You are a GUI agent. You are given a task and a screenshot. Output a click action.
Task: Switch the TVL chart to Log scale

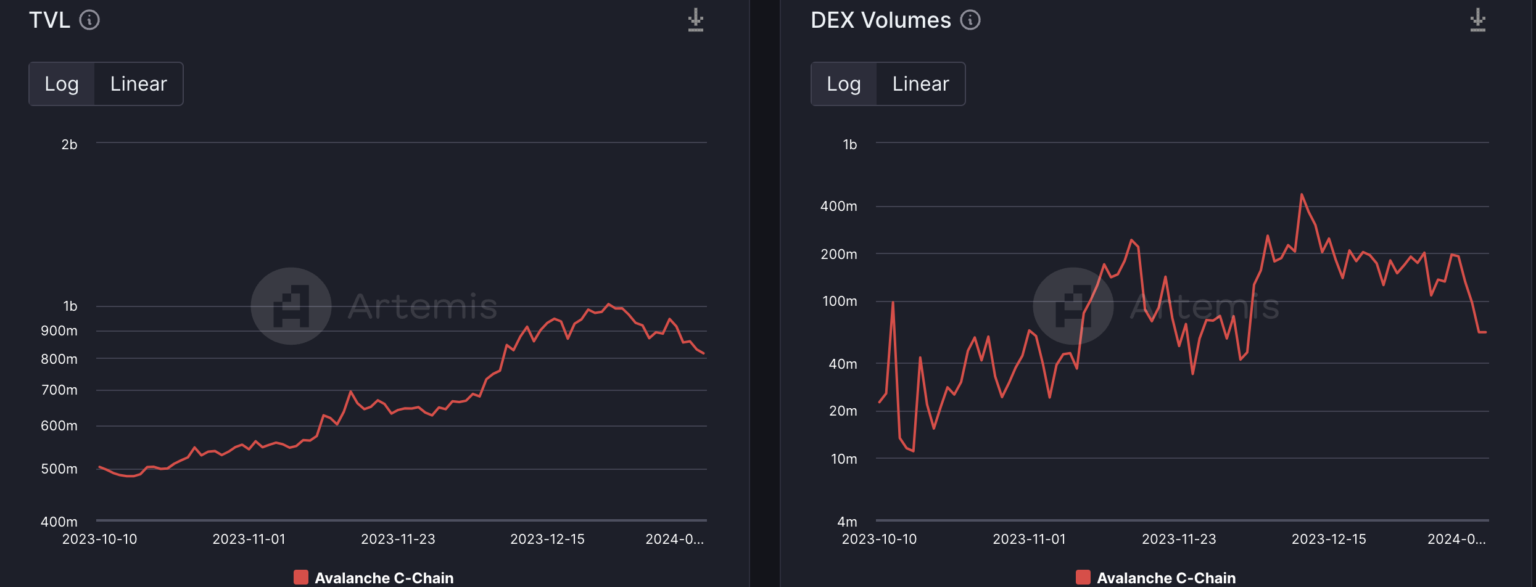pos(61,84)
